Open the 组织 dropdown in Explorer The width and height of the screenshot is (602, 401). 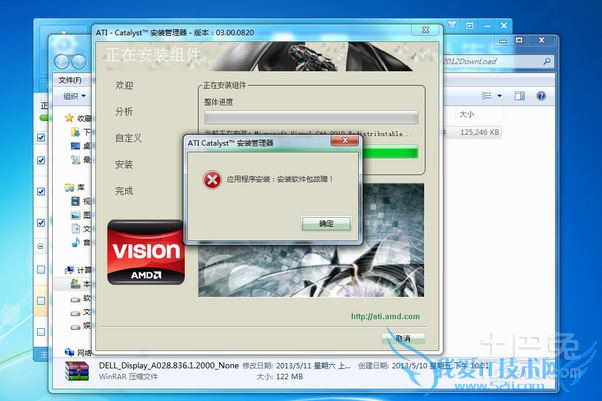pyautogui.click(x=74, y=96)
